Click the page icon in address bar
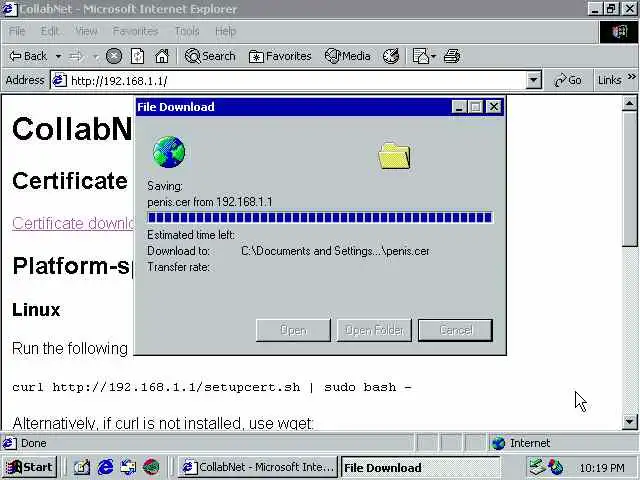Image resolution: width=640 pixels, height=480 pixels. (59, 80)
